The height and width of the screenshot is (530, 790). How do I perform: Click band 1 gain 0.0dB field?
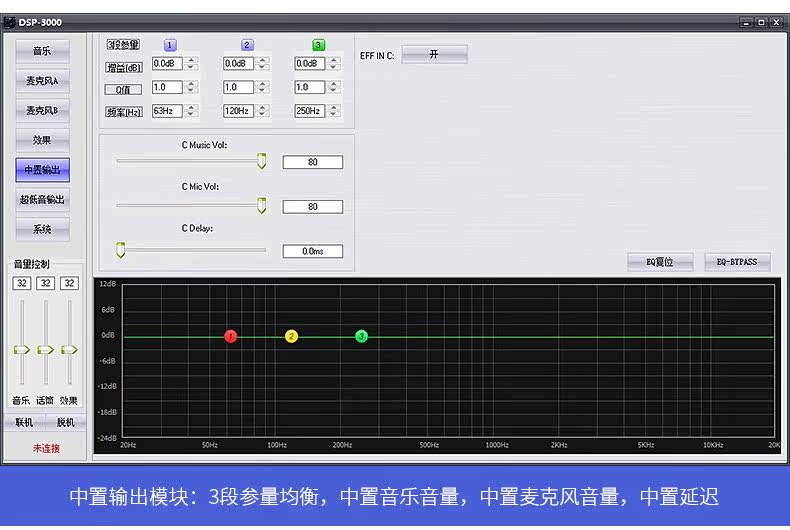click(x=167, y=63)
